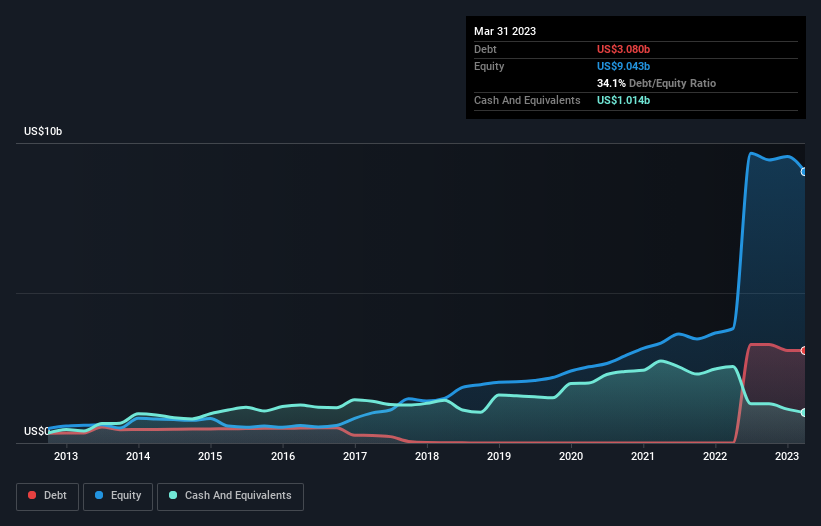Click the 2020 x-axis label

tap(571, 456)
